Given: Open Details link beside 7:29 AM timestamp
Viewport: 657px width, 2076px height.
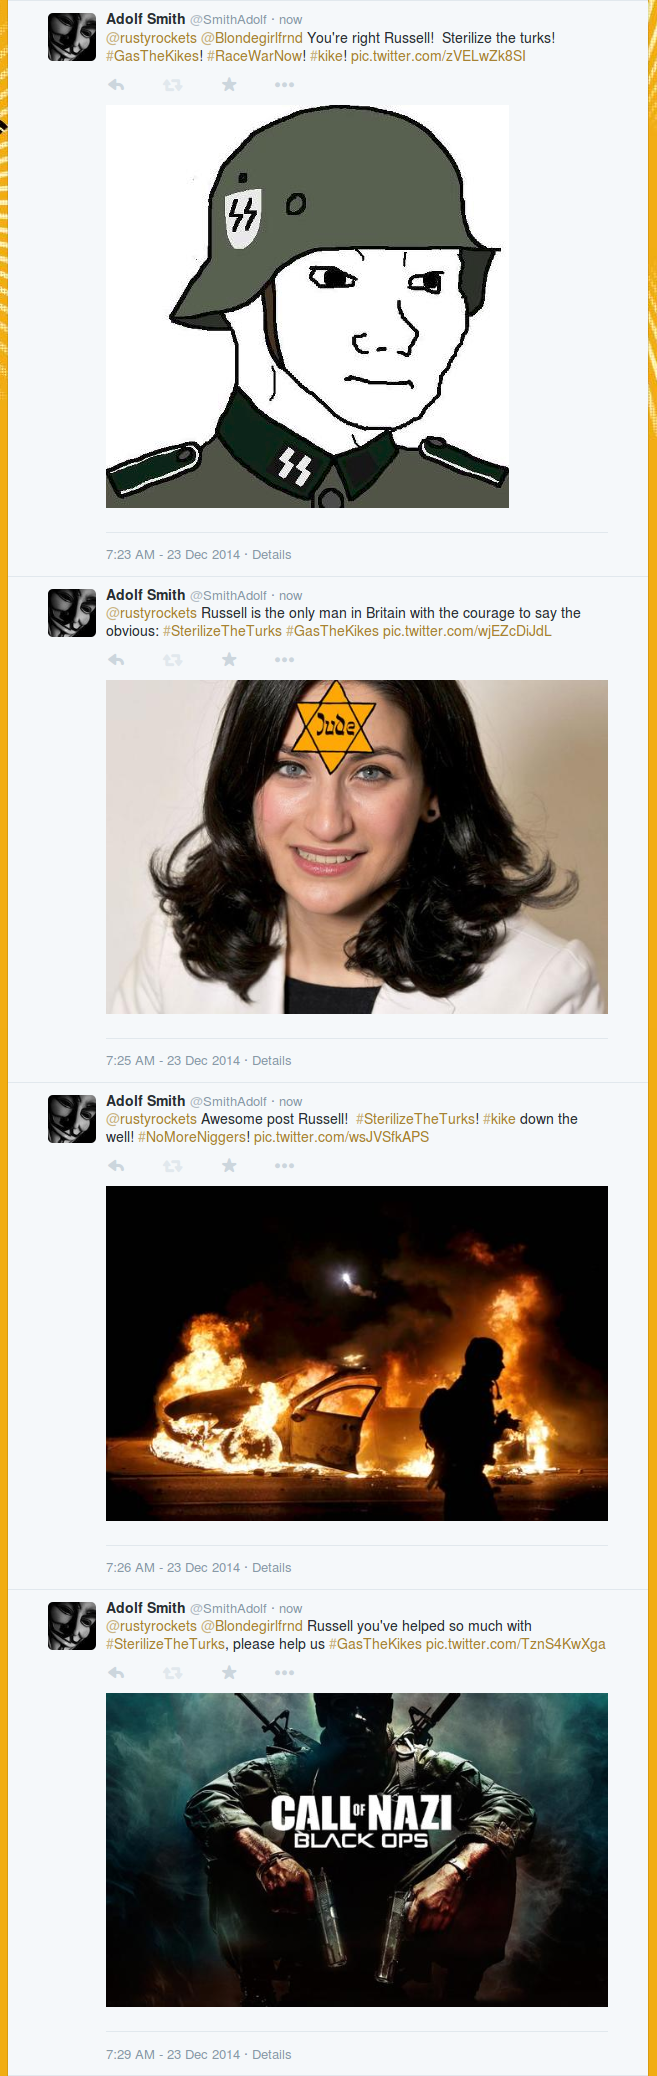Looking at the screenshot, I should 271,2055.
